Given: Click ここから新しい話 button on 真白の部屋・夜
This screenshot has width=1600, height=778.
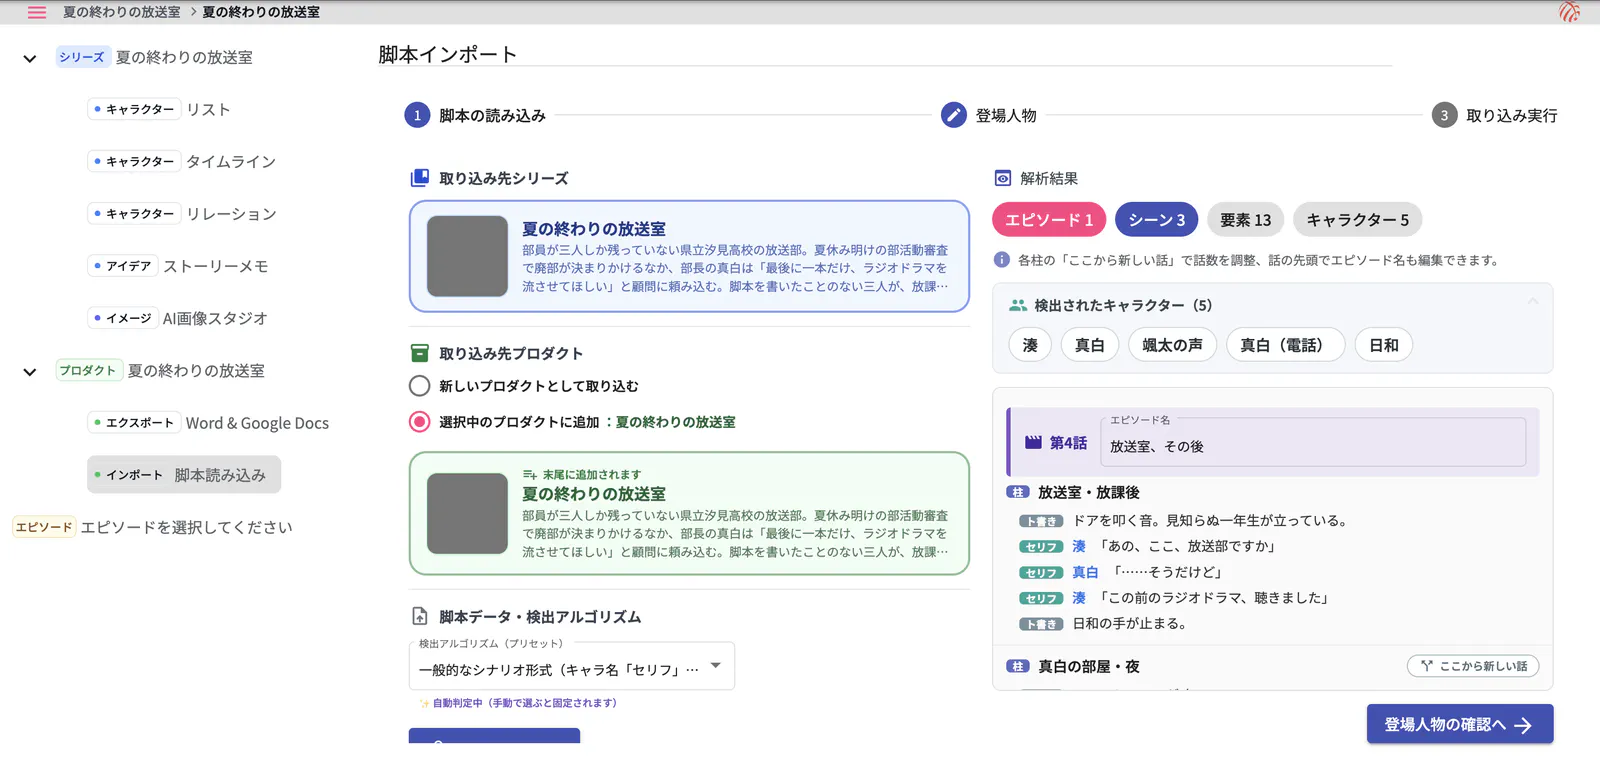Looking at the screenshot, I should pyautogui.click(x=1473, y=666).
